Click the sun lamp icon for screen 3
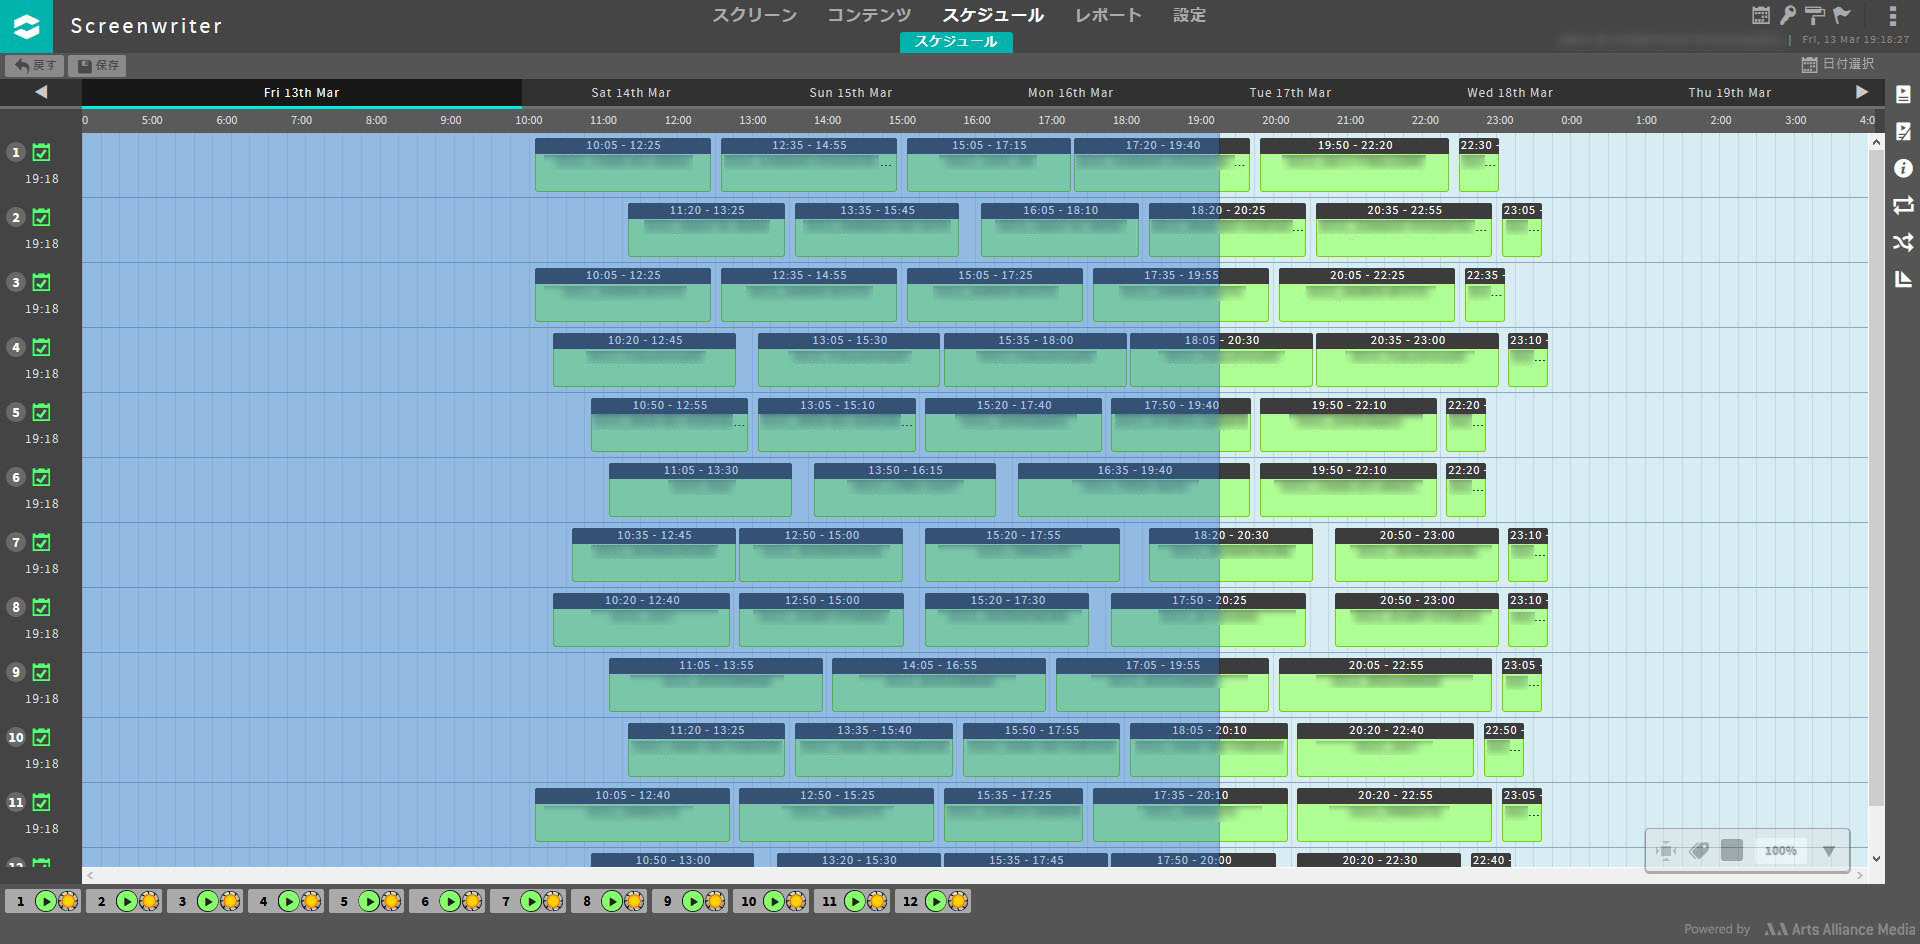Screen dimensions: 1920x944 [230, 901]
